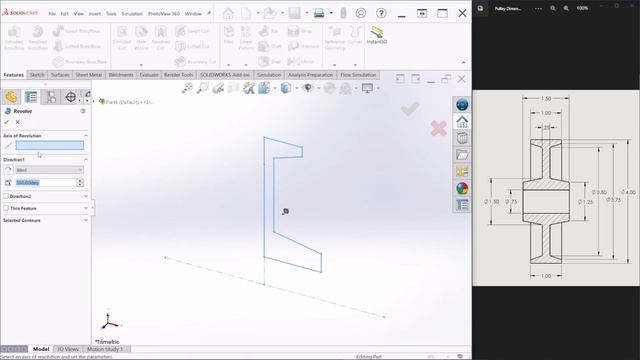Open the image viewer three-dots menu
640x360 pixels.
click(538, 8)
